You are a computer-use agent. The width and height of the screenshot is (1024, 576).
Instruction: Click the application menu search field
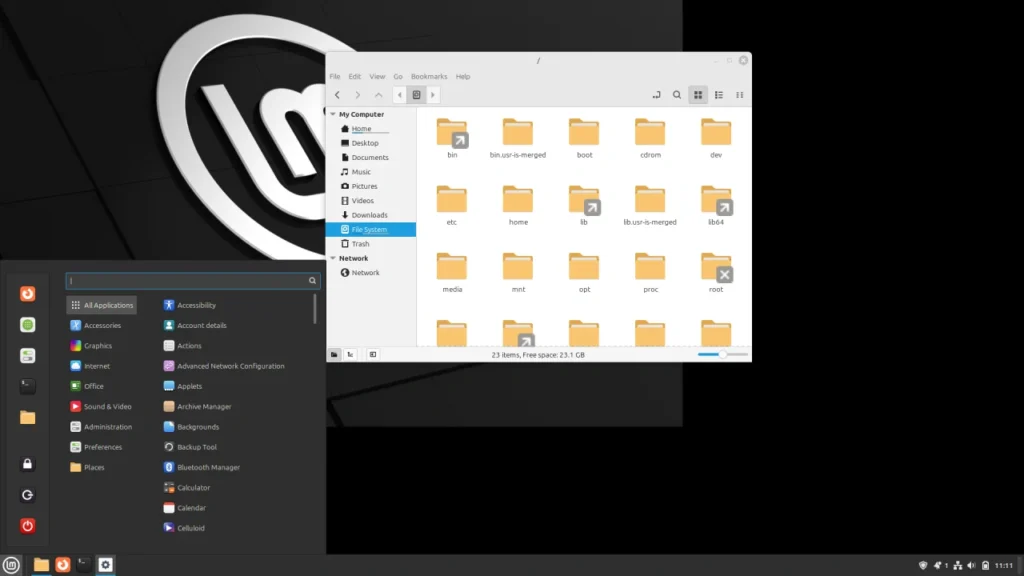(x=193, y=281)
